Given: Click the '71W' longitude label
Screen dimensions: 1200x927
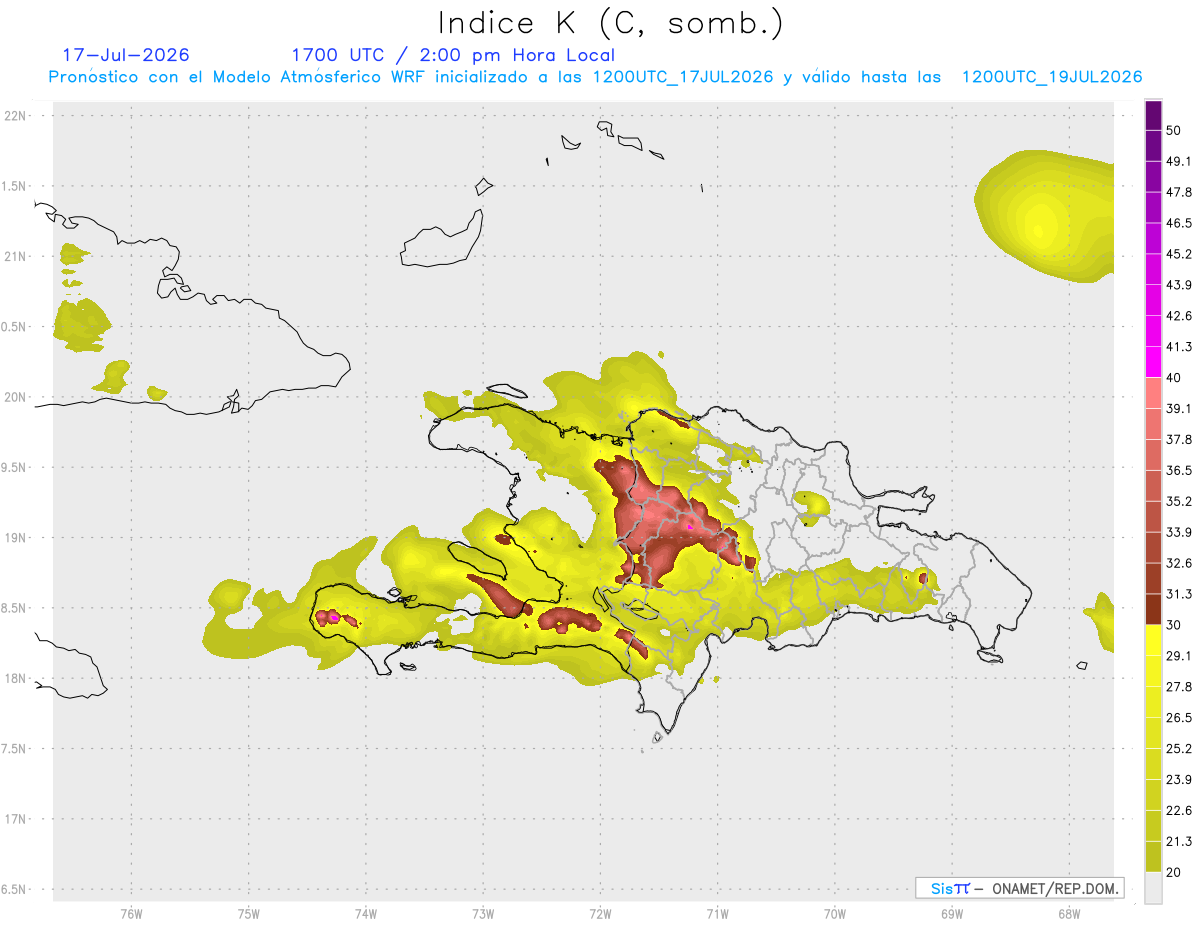Looking at the screenshot, I should tap(717, 914).
